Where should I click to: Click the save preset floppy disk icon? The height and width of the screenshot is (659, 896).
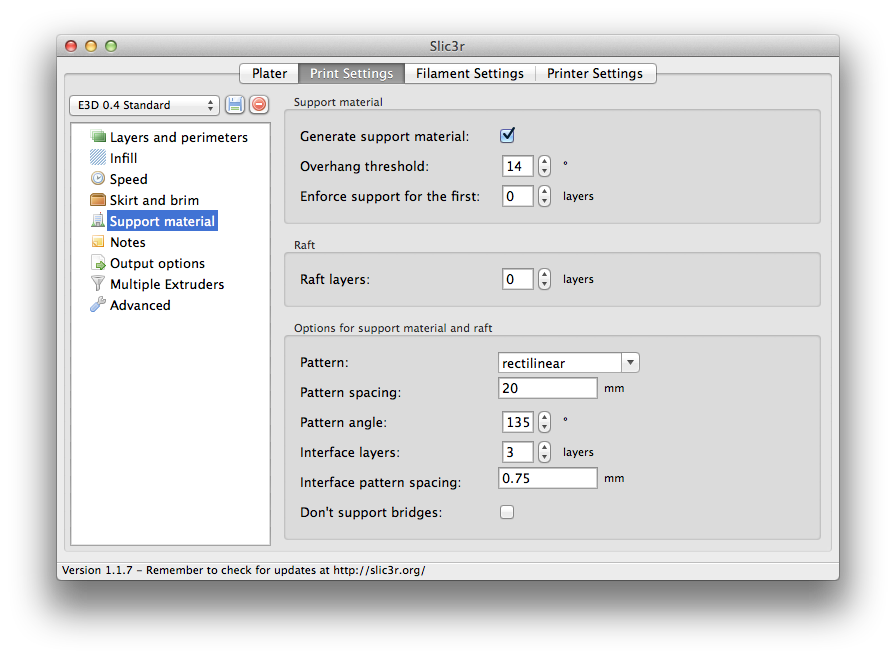(x=235, y=105)
